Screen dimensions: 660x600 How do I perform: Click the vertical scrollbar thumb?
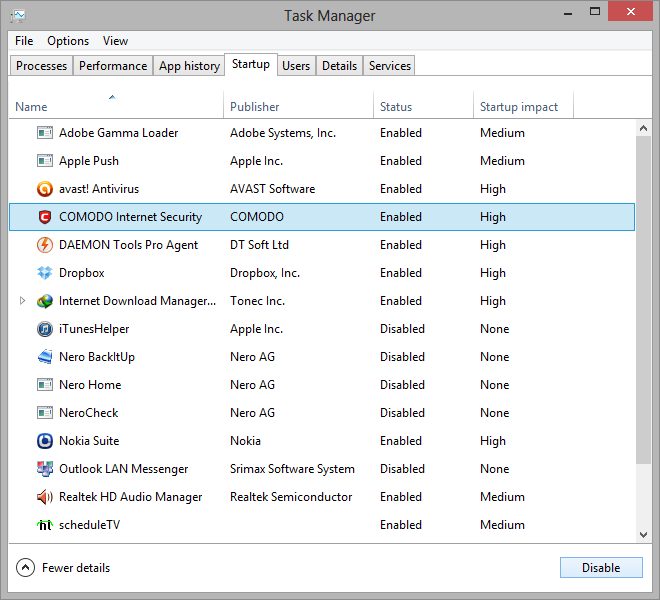[x=643, y=300]
